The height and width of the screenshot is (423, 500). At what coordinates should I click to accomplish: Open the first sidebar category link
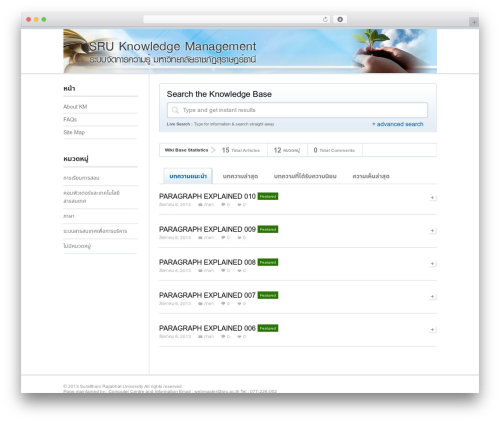pyautogui.click(x=81, y=178)
